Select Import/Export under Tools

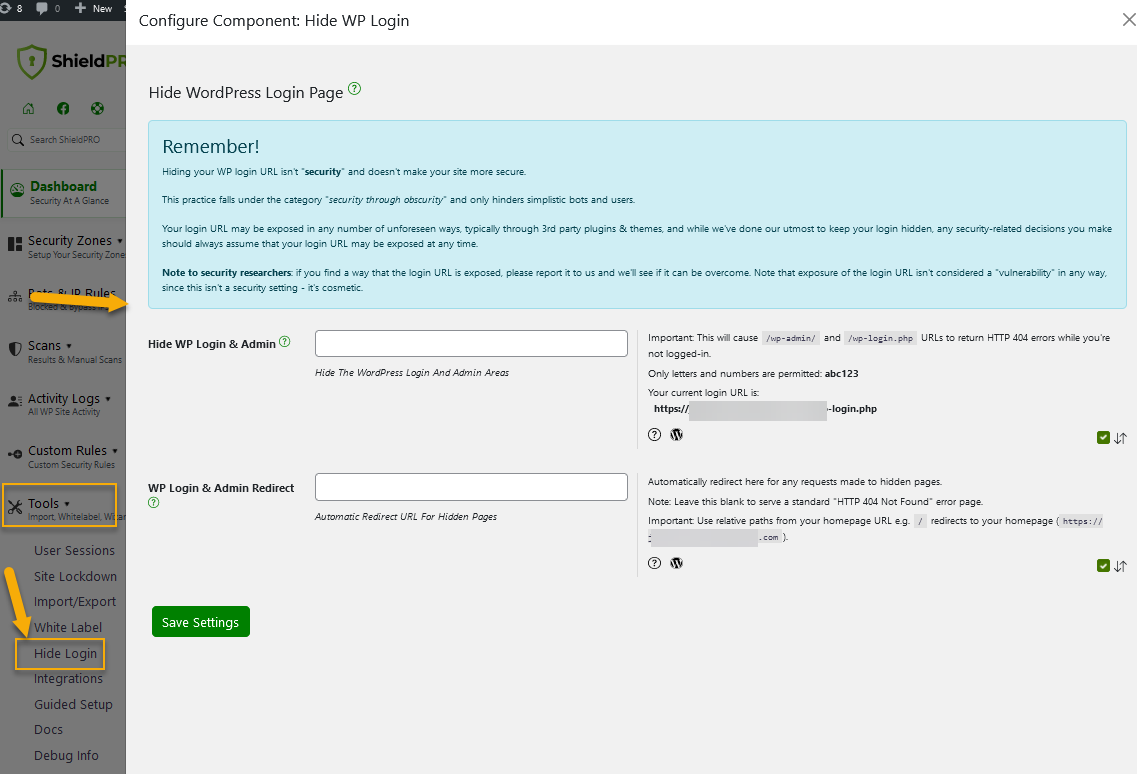pyautogui.click(x=75, y=602)
